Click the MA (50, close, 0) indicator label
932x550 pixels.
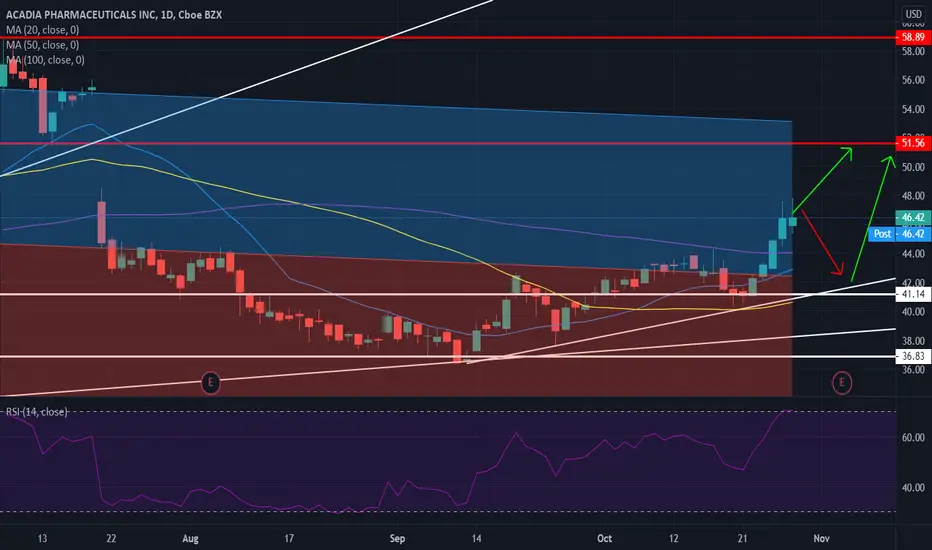coord(42,45)
